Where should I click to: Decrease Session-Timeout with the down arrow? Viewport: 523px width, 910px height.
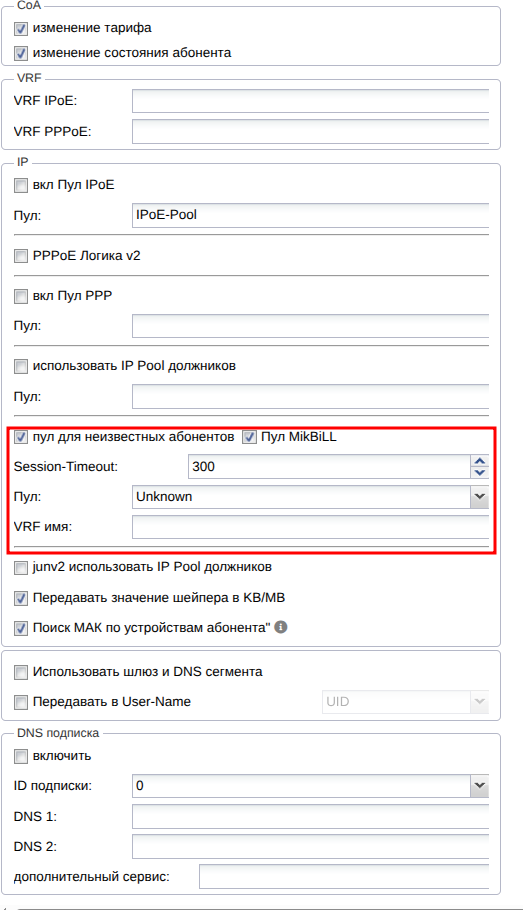click(x=479, y=472)
